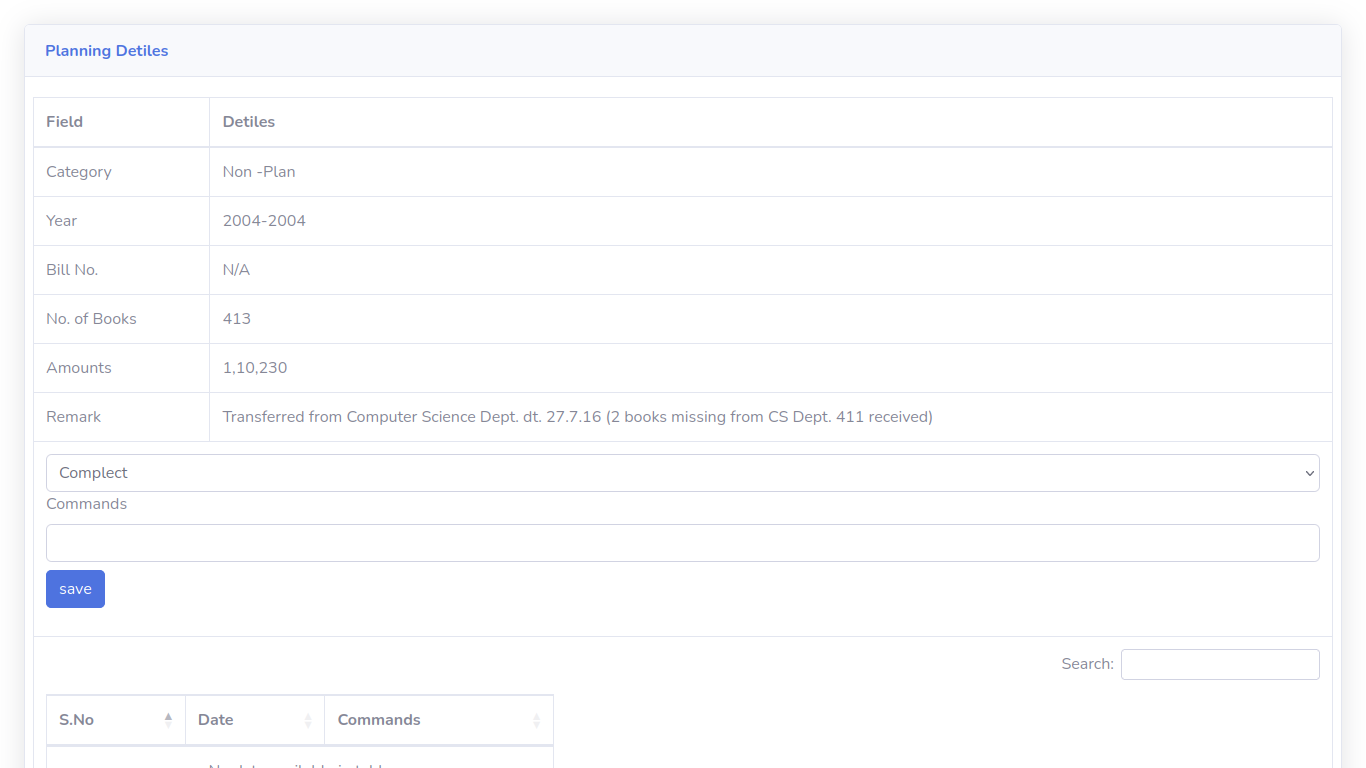Click the blue save button
Viewport: 1366px width, 768px height.
[x=75, y=589]
